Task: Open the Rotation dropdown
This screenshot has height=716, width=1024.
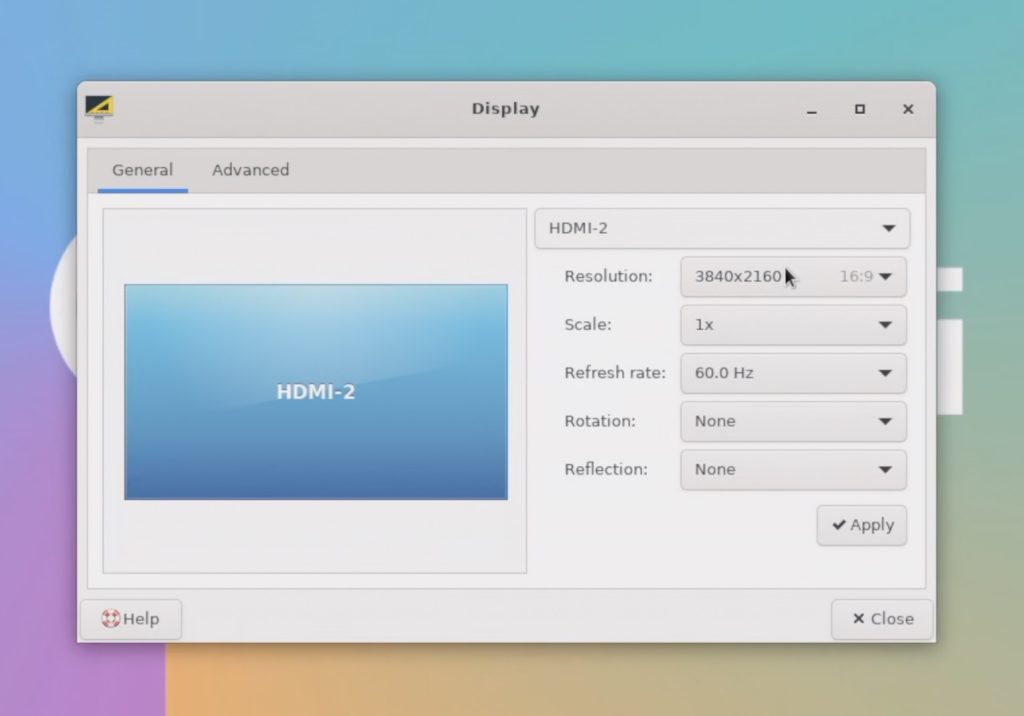Action: (792, 421)
